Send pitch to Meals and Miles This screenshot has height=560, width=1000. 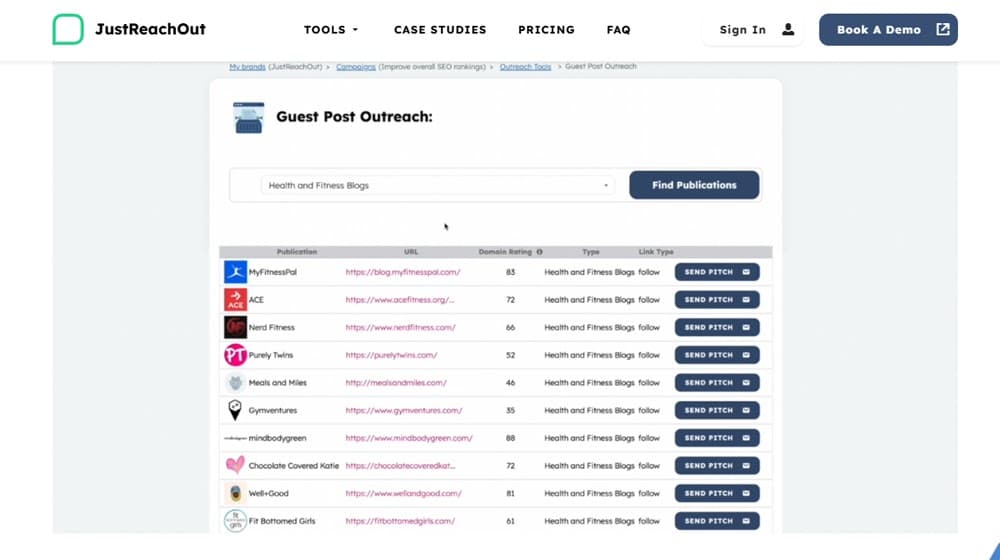tap(717, 383)
